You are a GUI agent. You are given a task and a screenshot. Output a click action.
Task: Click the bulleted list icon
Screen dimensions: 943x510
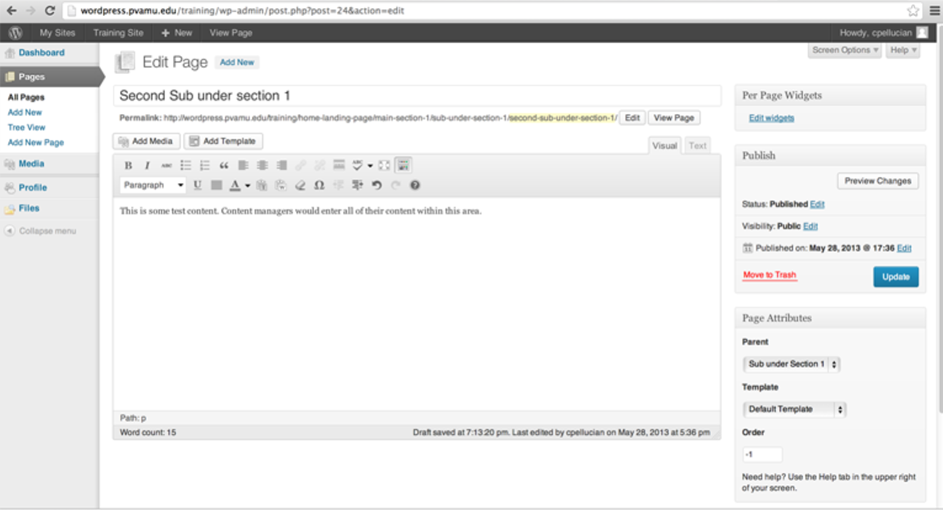(x=186, y=165)
